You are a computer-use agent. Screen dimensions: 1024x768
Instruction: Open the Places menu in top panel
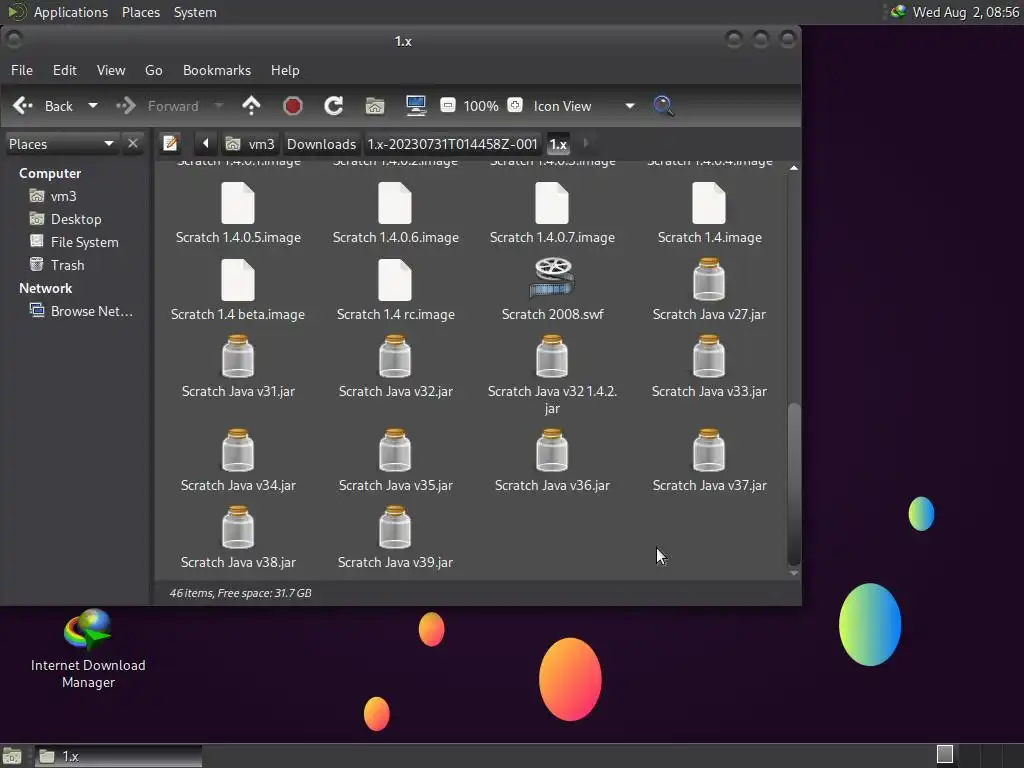pyautogui.click(x=140, y=12)
